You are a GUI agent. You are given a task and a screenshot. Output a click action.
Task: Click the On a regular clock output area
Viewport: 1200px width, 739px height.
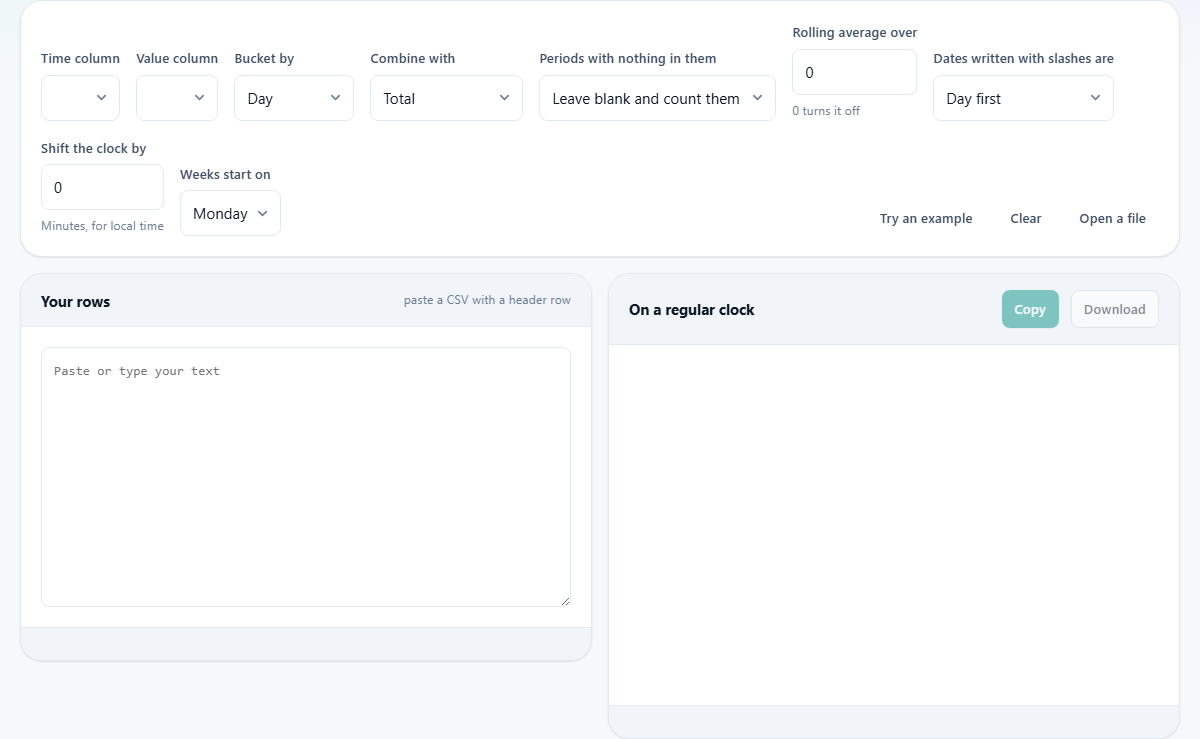pos(894,525)
